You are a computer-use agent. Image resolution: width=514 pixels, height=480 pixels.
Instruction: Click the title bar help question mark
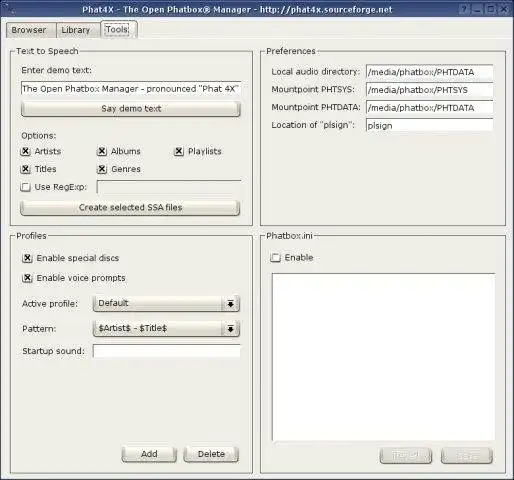pos(465,9)
